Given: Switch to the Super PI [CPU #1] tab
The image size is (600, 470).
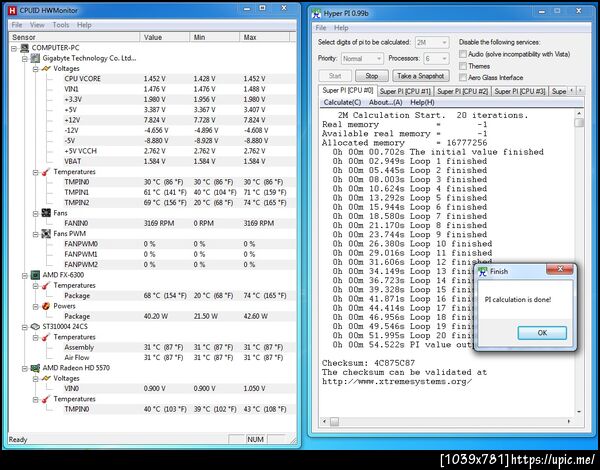Looking at the screenshot, I should tap(405, 91).
